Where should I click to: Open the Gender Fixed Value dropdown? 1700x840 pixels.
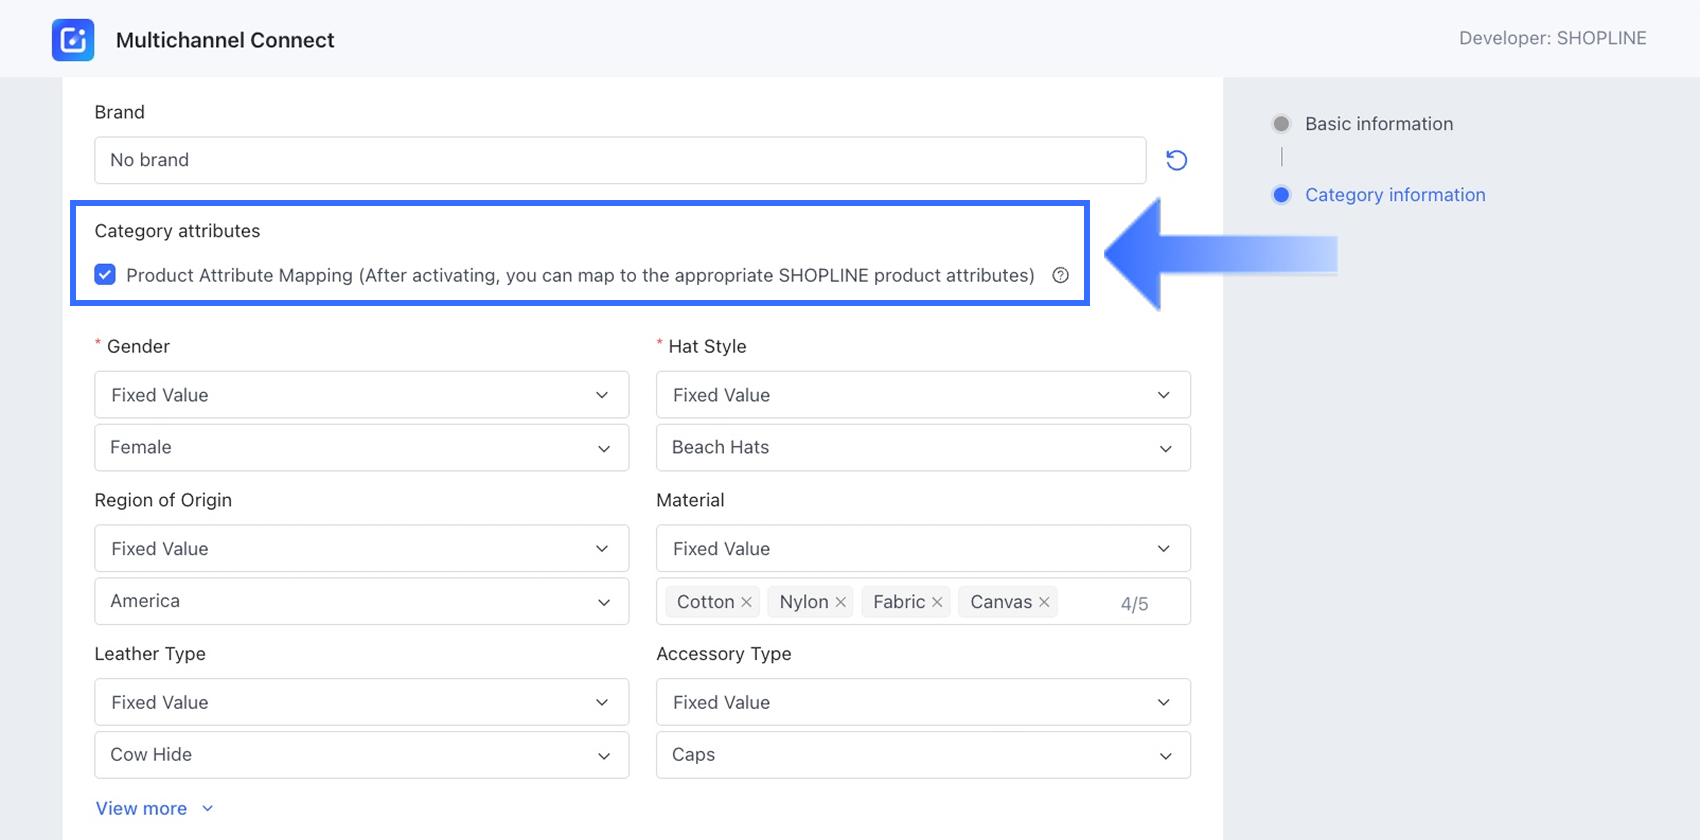click(361, 395)
